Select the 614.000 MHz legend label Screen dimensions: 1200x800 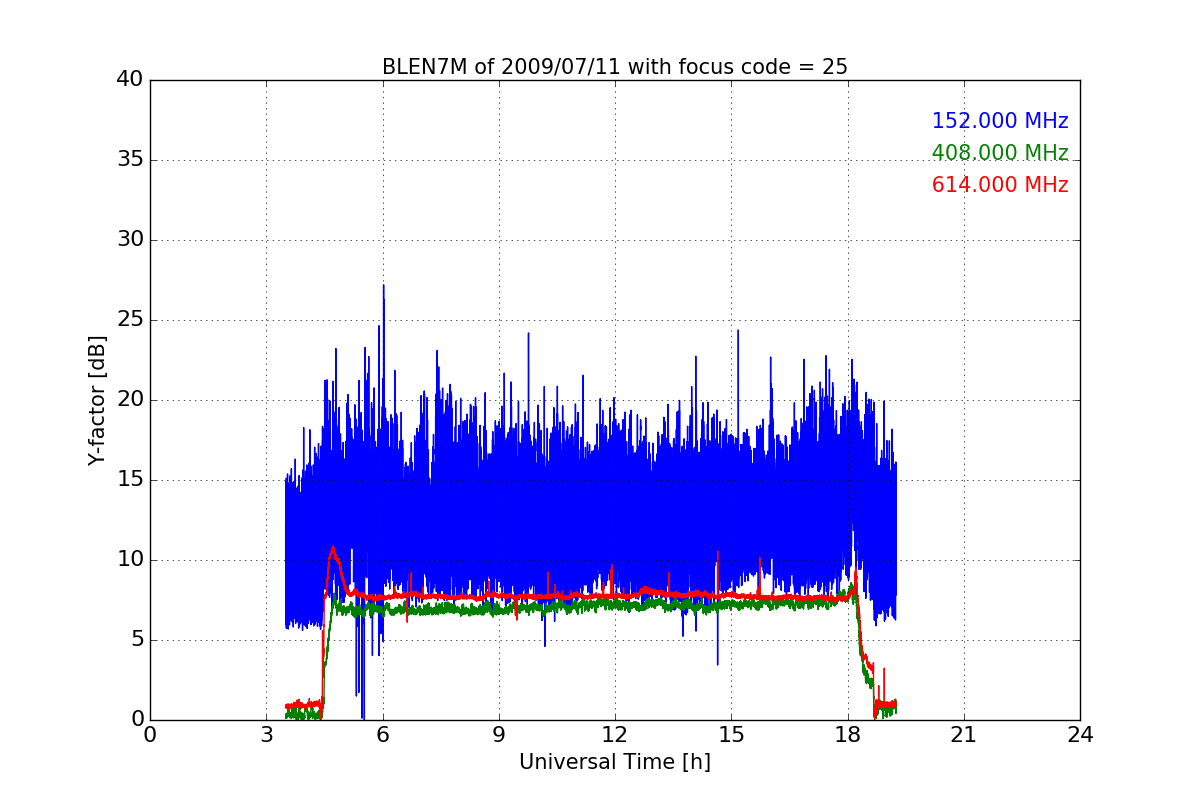[1000, 185]
